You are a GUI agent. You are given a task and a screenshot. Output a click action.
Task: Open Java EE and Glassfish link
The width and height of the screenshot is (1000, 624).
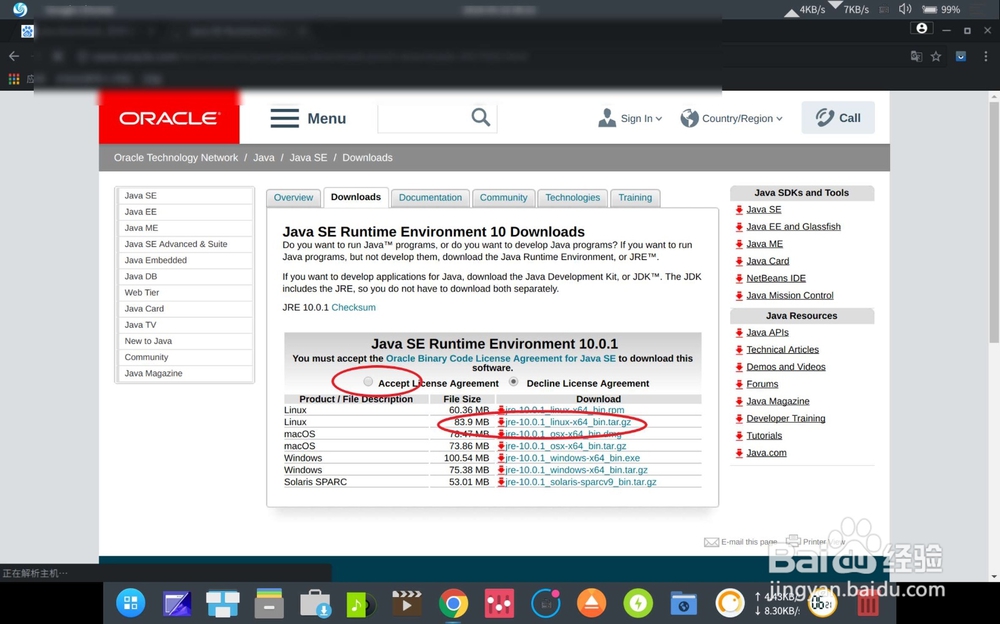793,227
